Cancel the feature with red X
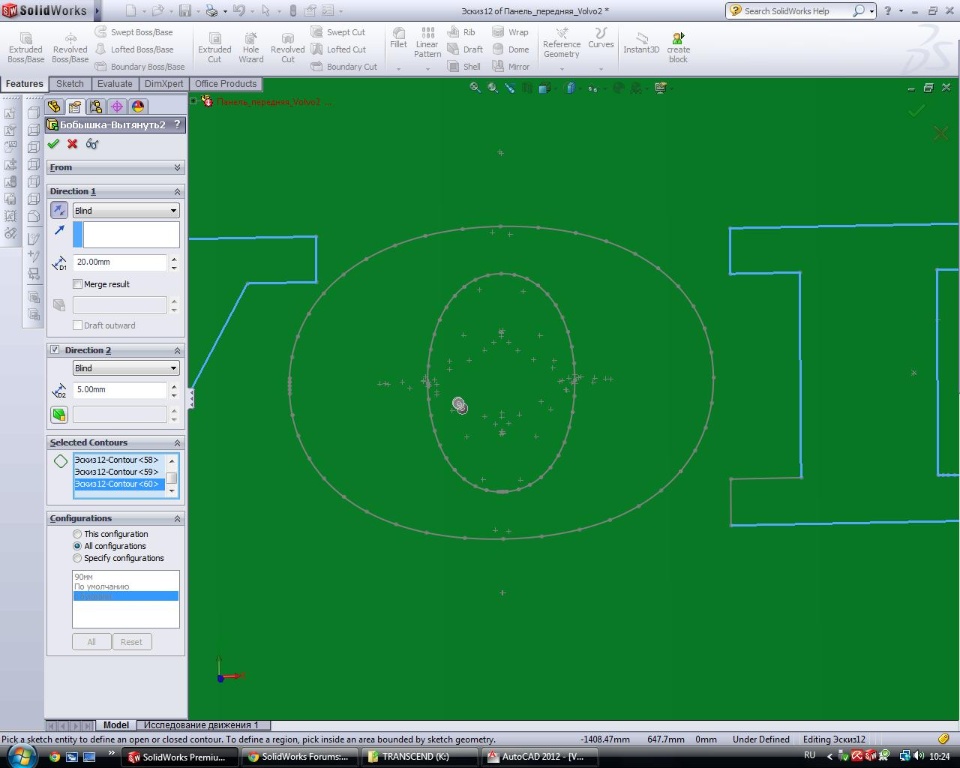Image resolution: width=960 pixels, height=768 pixels. click(72, 143)
